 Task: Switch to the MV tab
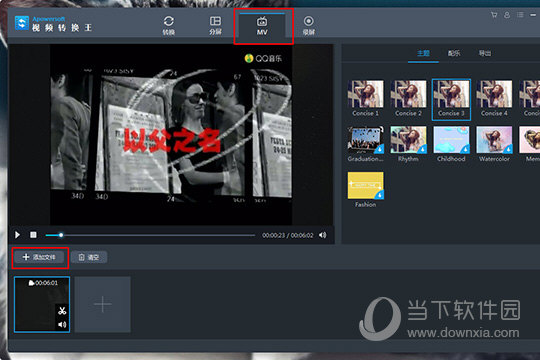pos(262,26)
